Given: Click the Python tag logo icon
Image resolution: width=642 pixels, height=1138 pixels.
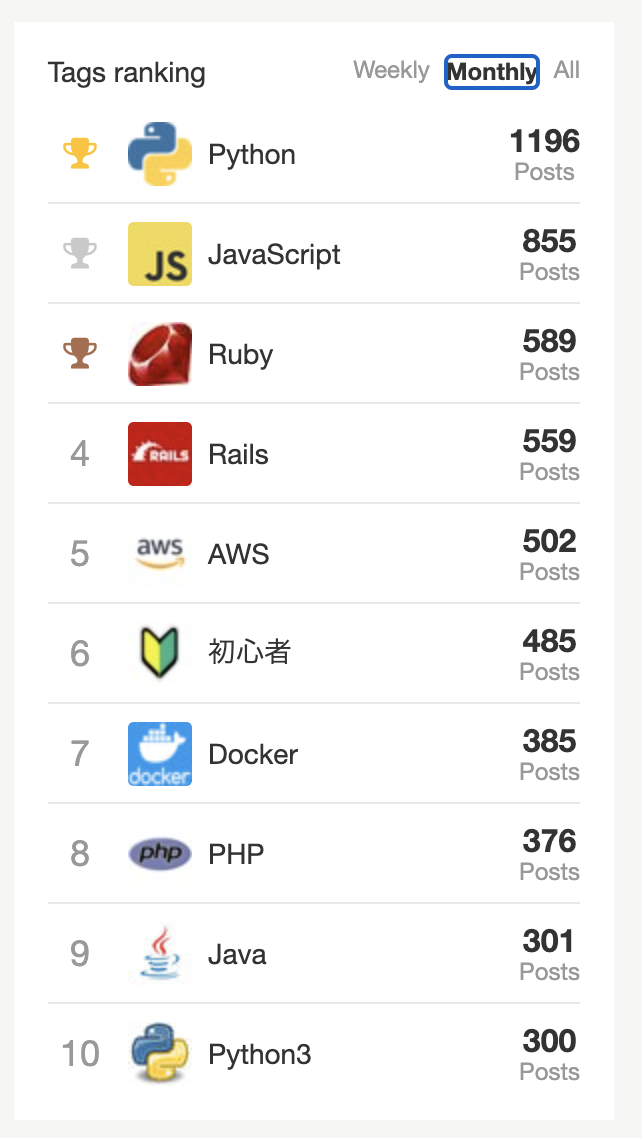Looking at the screenshot, I should [x=160, y=154].
